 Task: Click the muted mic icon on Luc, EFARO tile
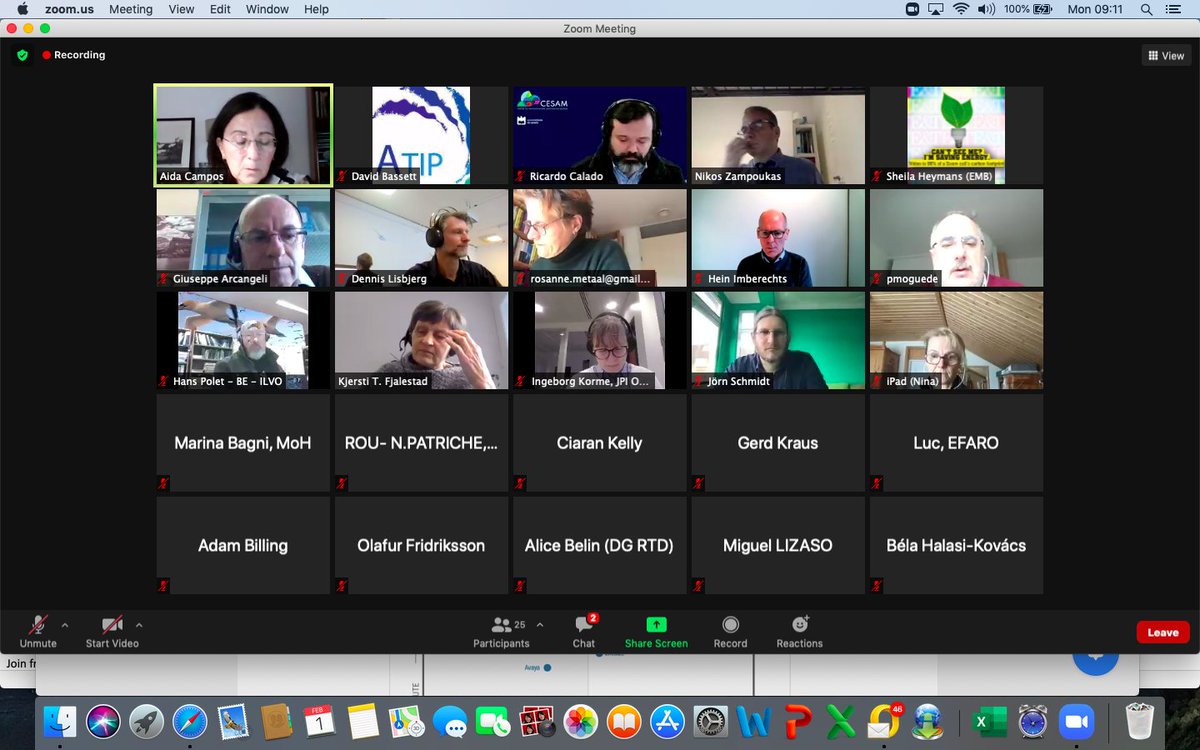tap(877, 484)
